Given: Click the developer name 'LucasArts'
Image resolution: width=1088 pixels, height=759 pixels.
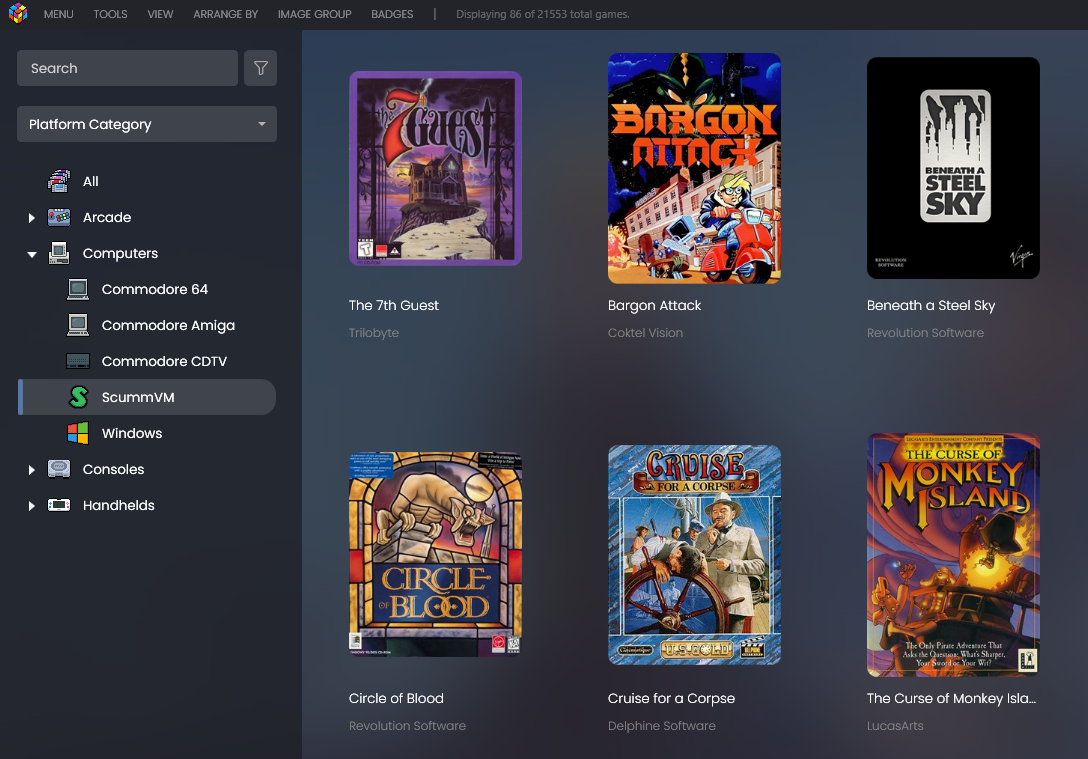Looking at the screenshot, I should coord(895,726).
